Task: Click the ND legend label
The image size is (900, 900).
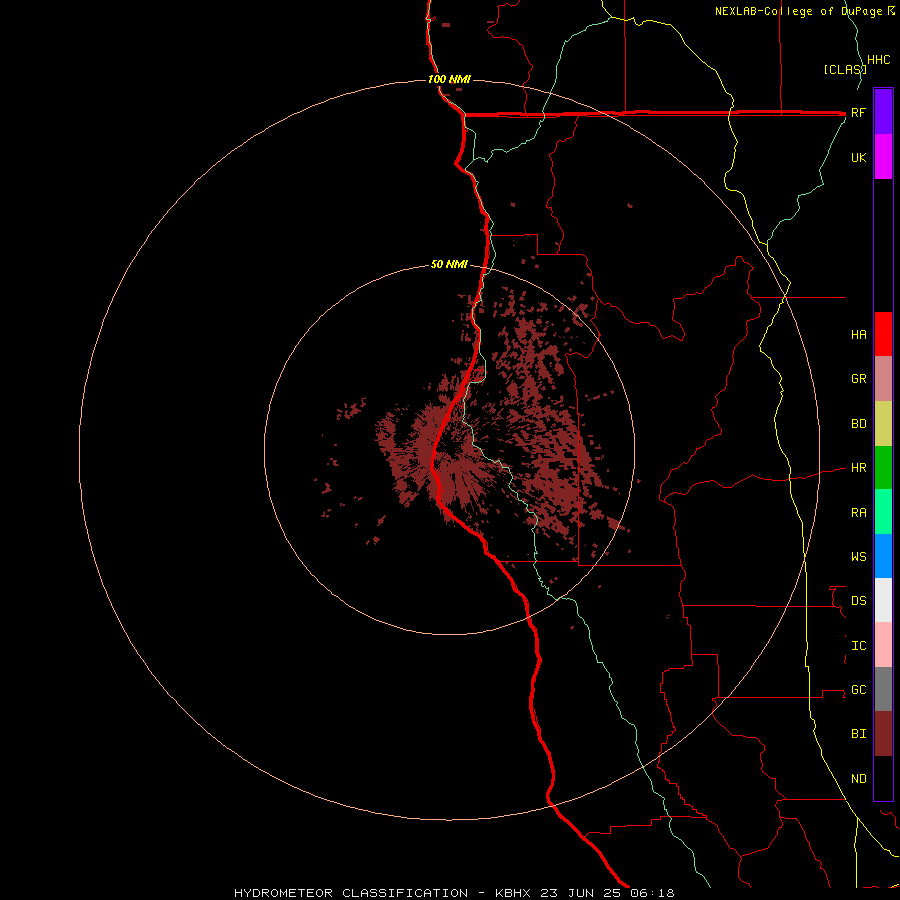Action: click(x=859, y=778)
